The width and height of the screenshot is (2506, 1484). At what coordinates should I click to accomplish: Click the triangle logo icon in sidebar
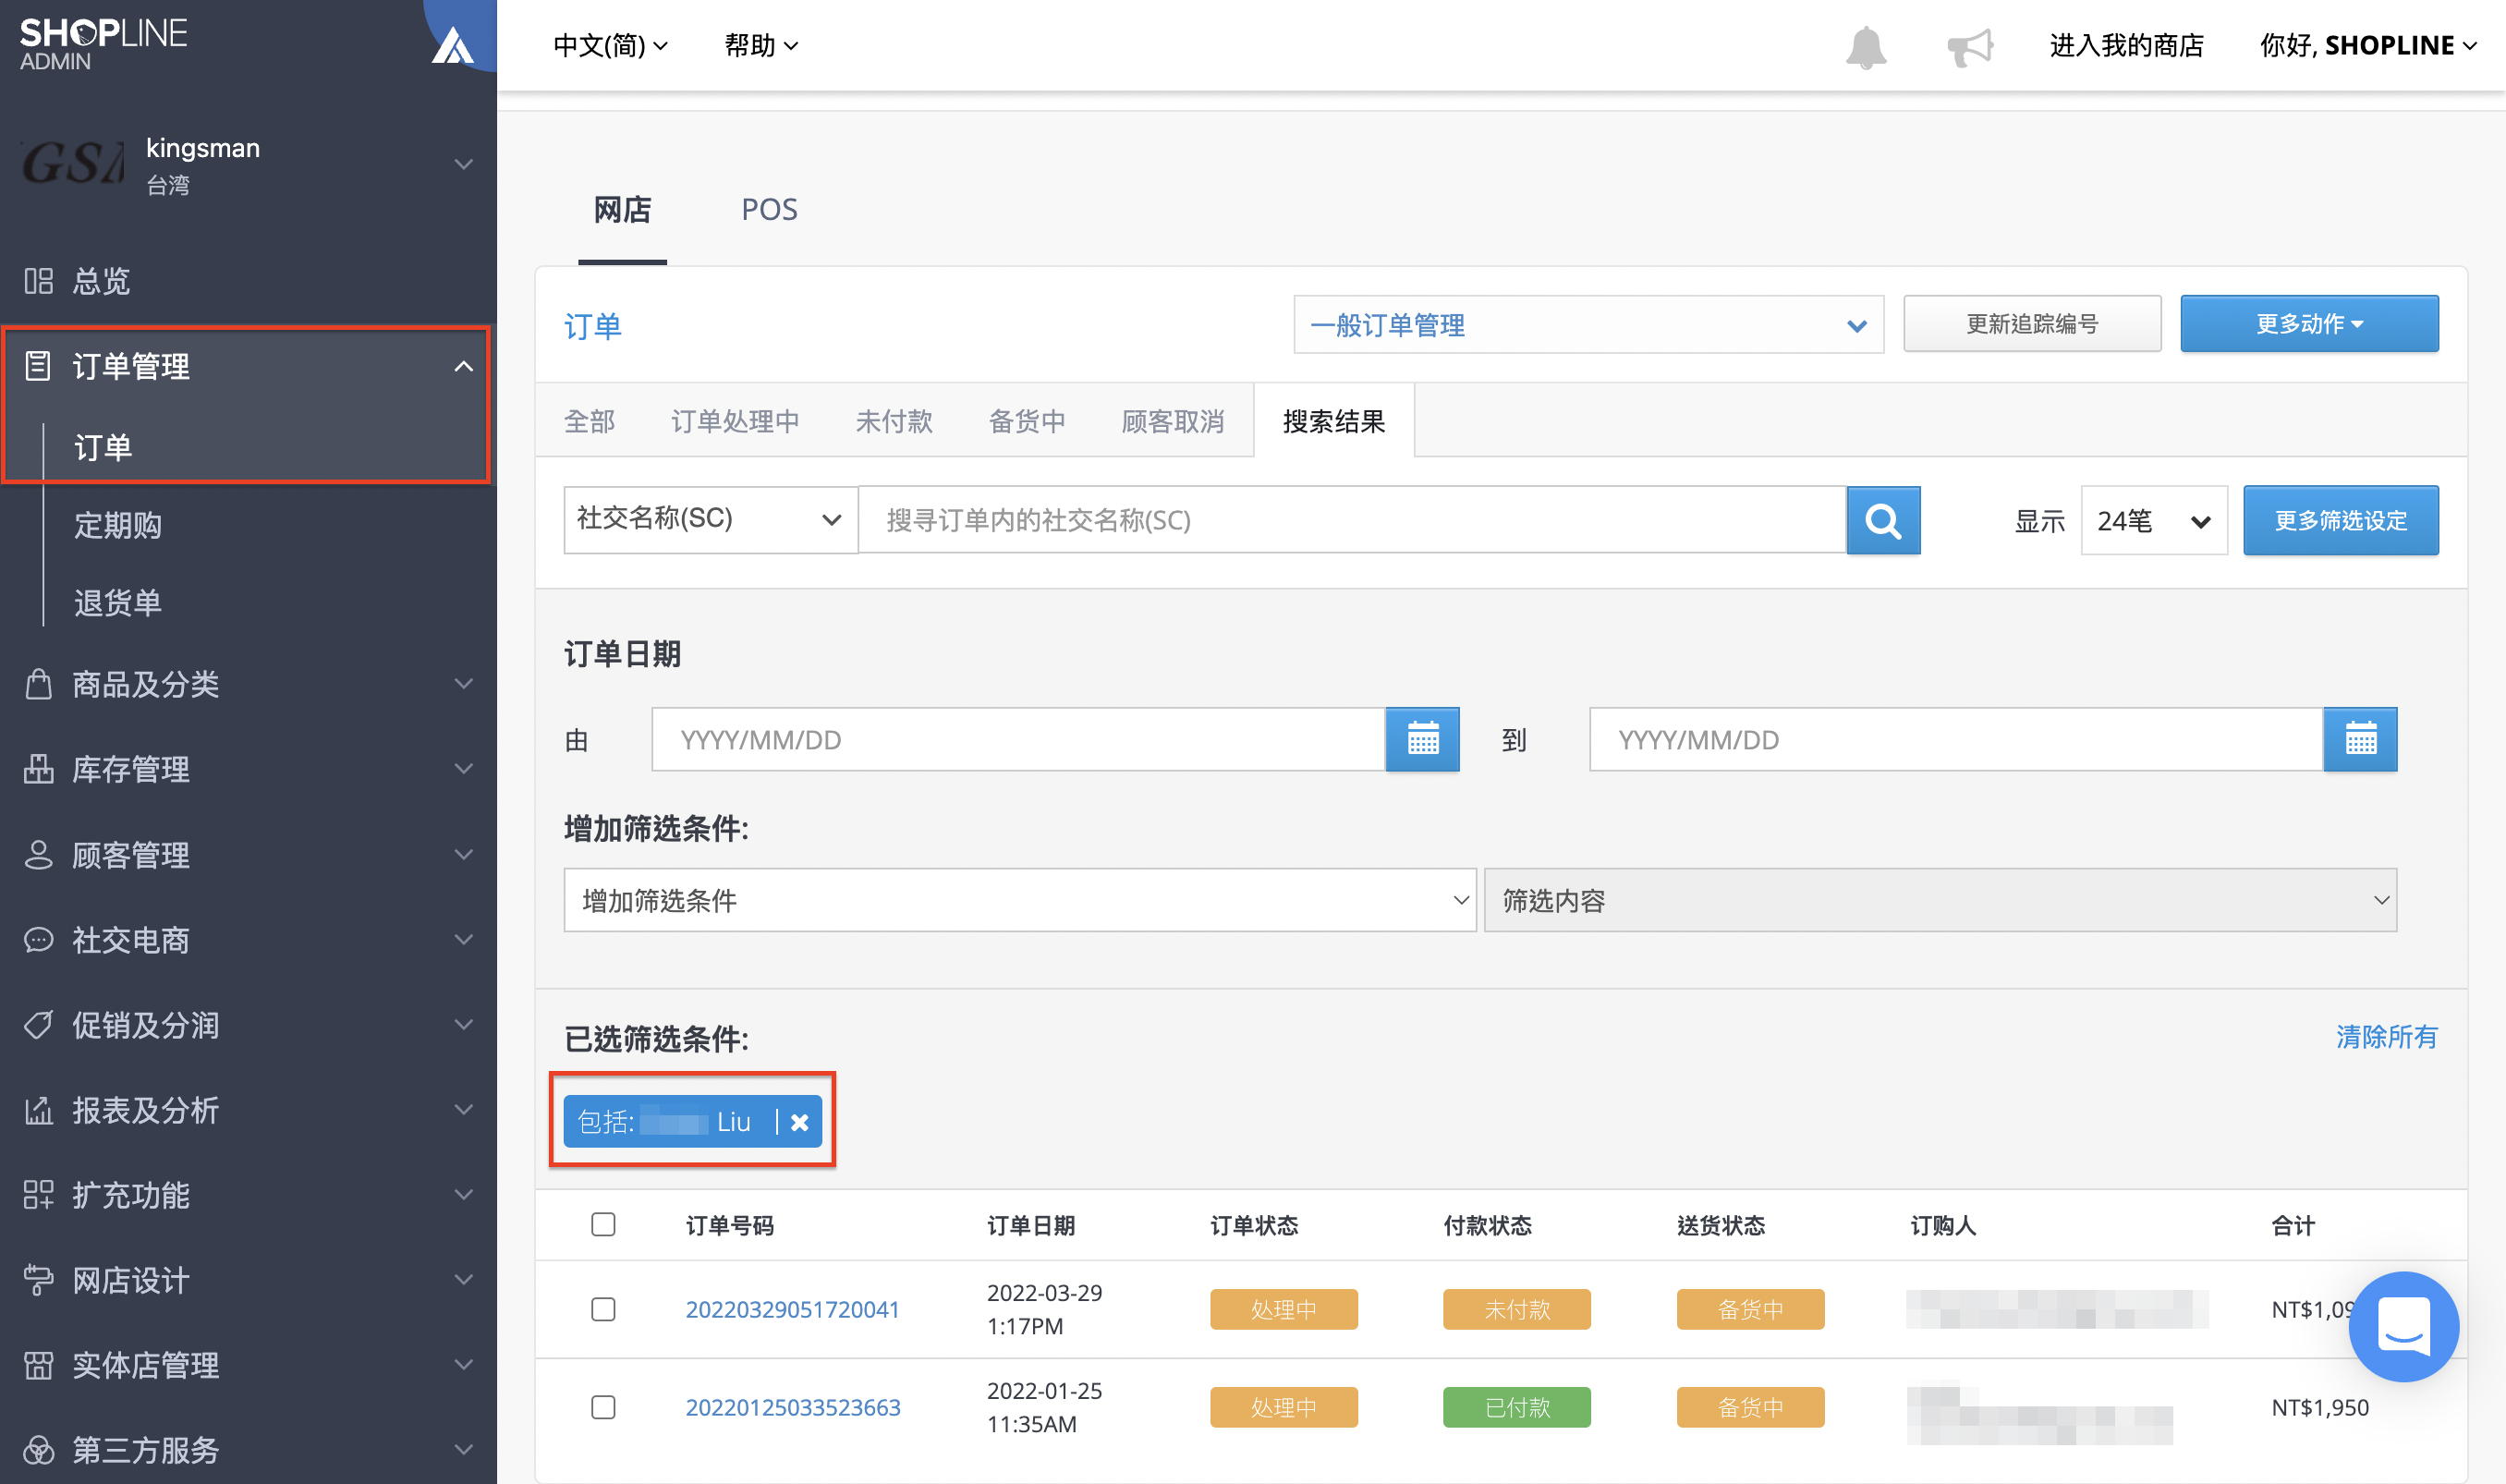coord(452,46)
